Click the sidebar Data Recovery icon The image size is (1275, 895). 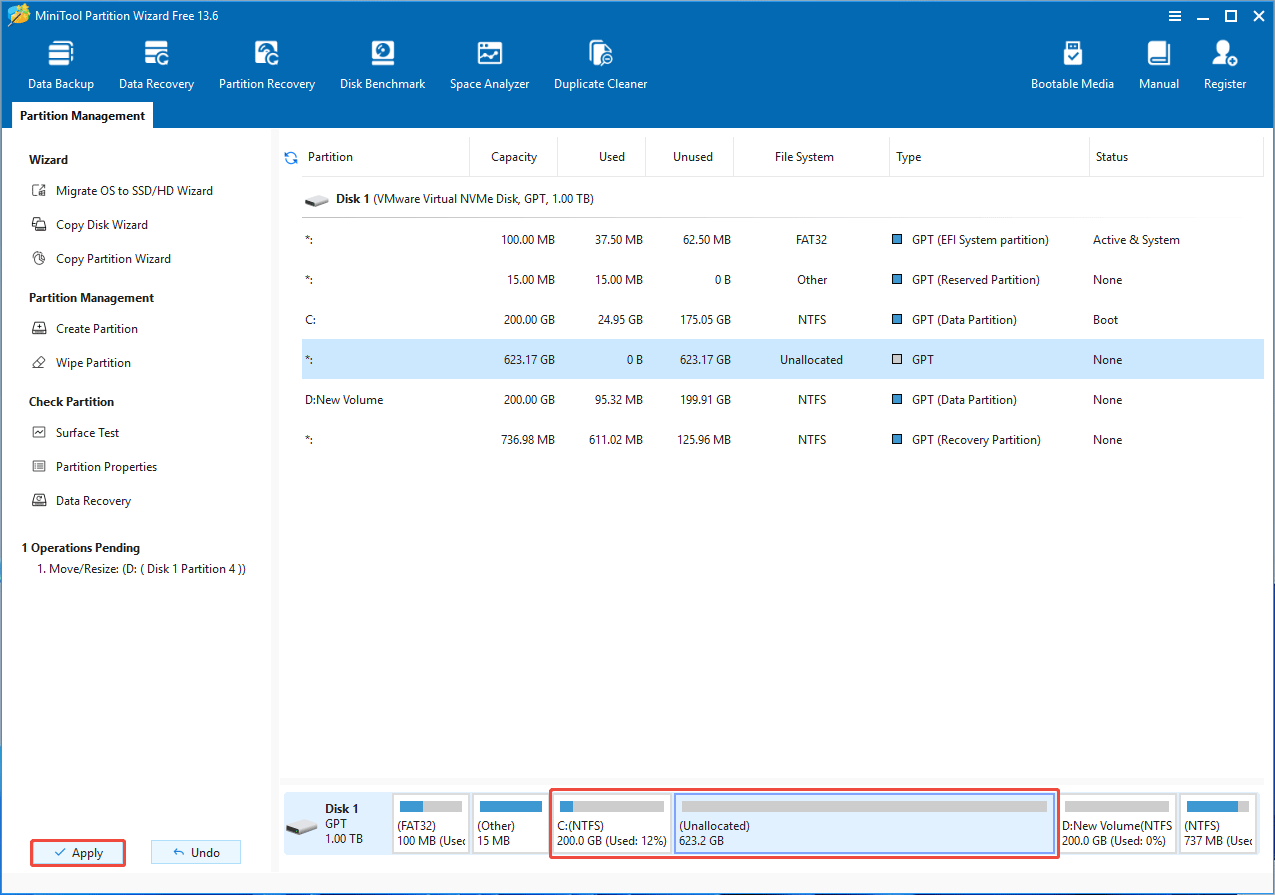(39, 501)
